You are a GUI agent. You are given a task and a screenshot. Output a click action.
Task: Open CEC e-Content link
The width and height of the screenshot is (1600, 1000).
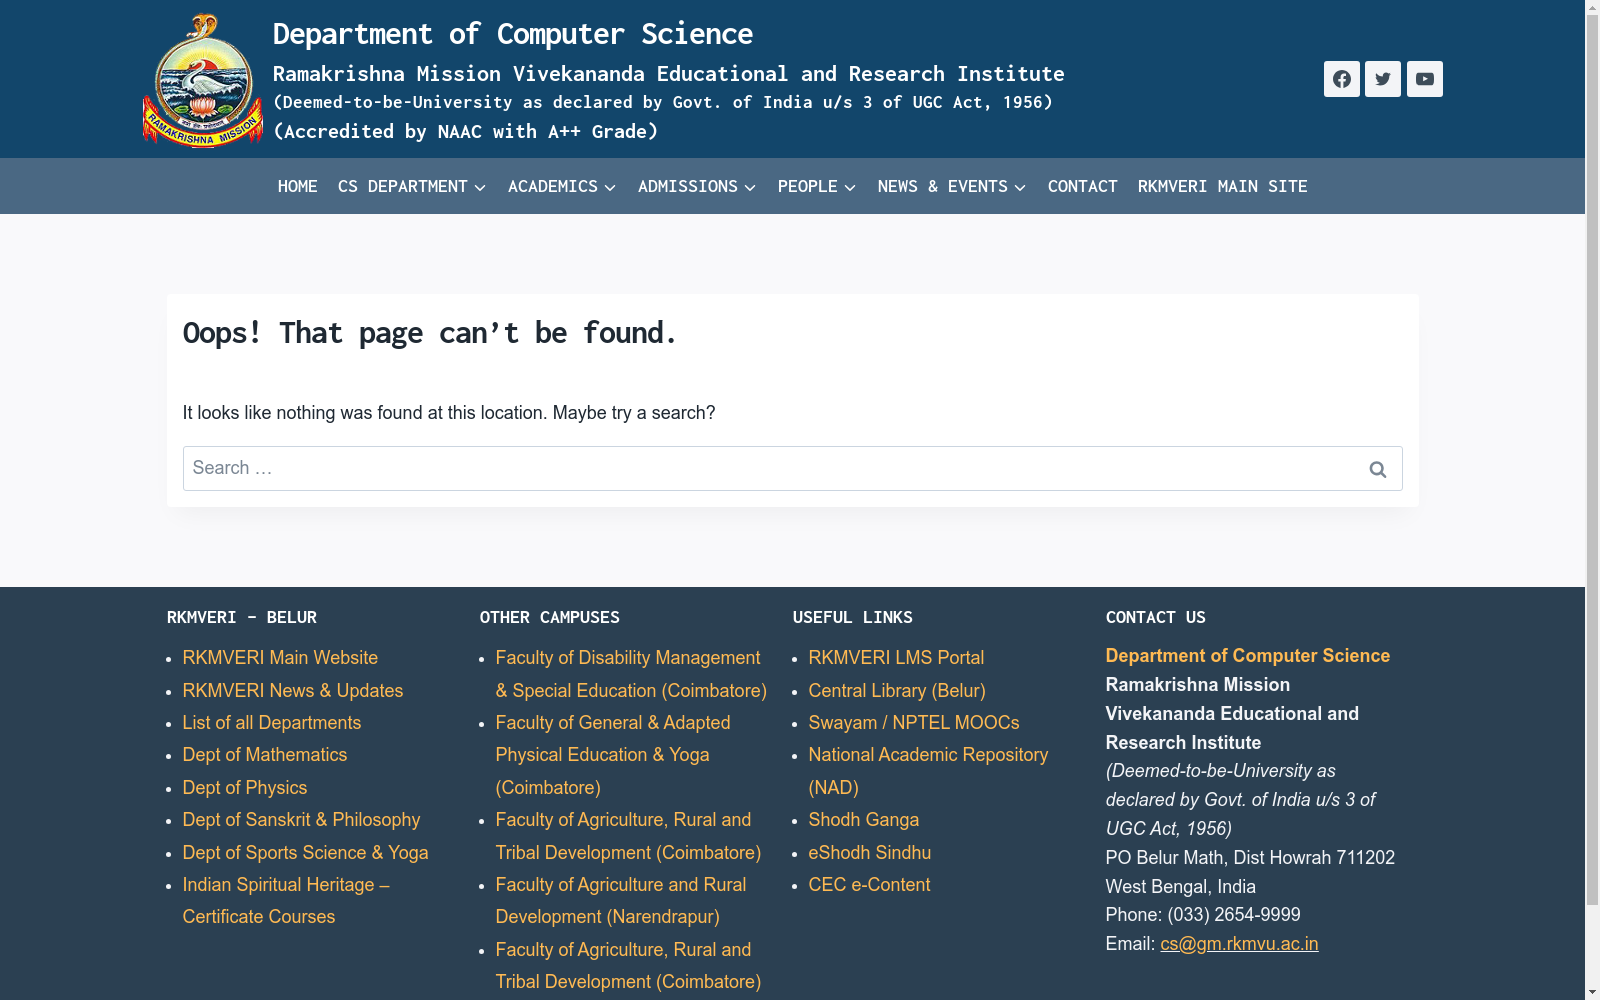pyautogui.click(x=869, y=885)
